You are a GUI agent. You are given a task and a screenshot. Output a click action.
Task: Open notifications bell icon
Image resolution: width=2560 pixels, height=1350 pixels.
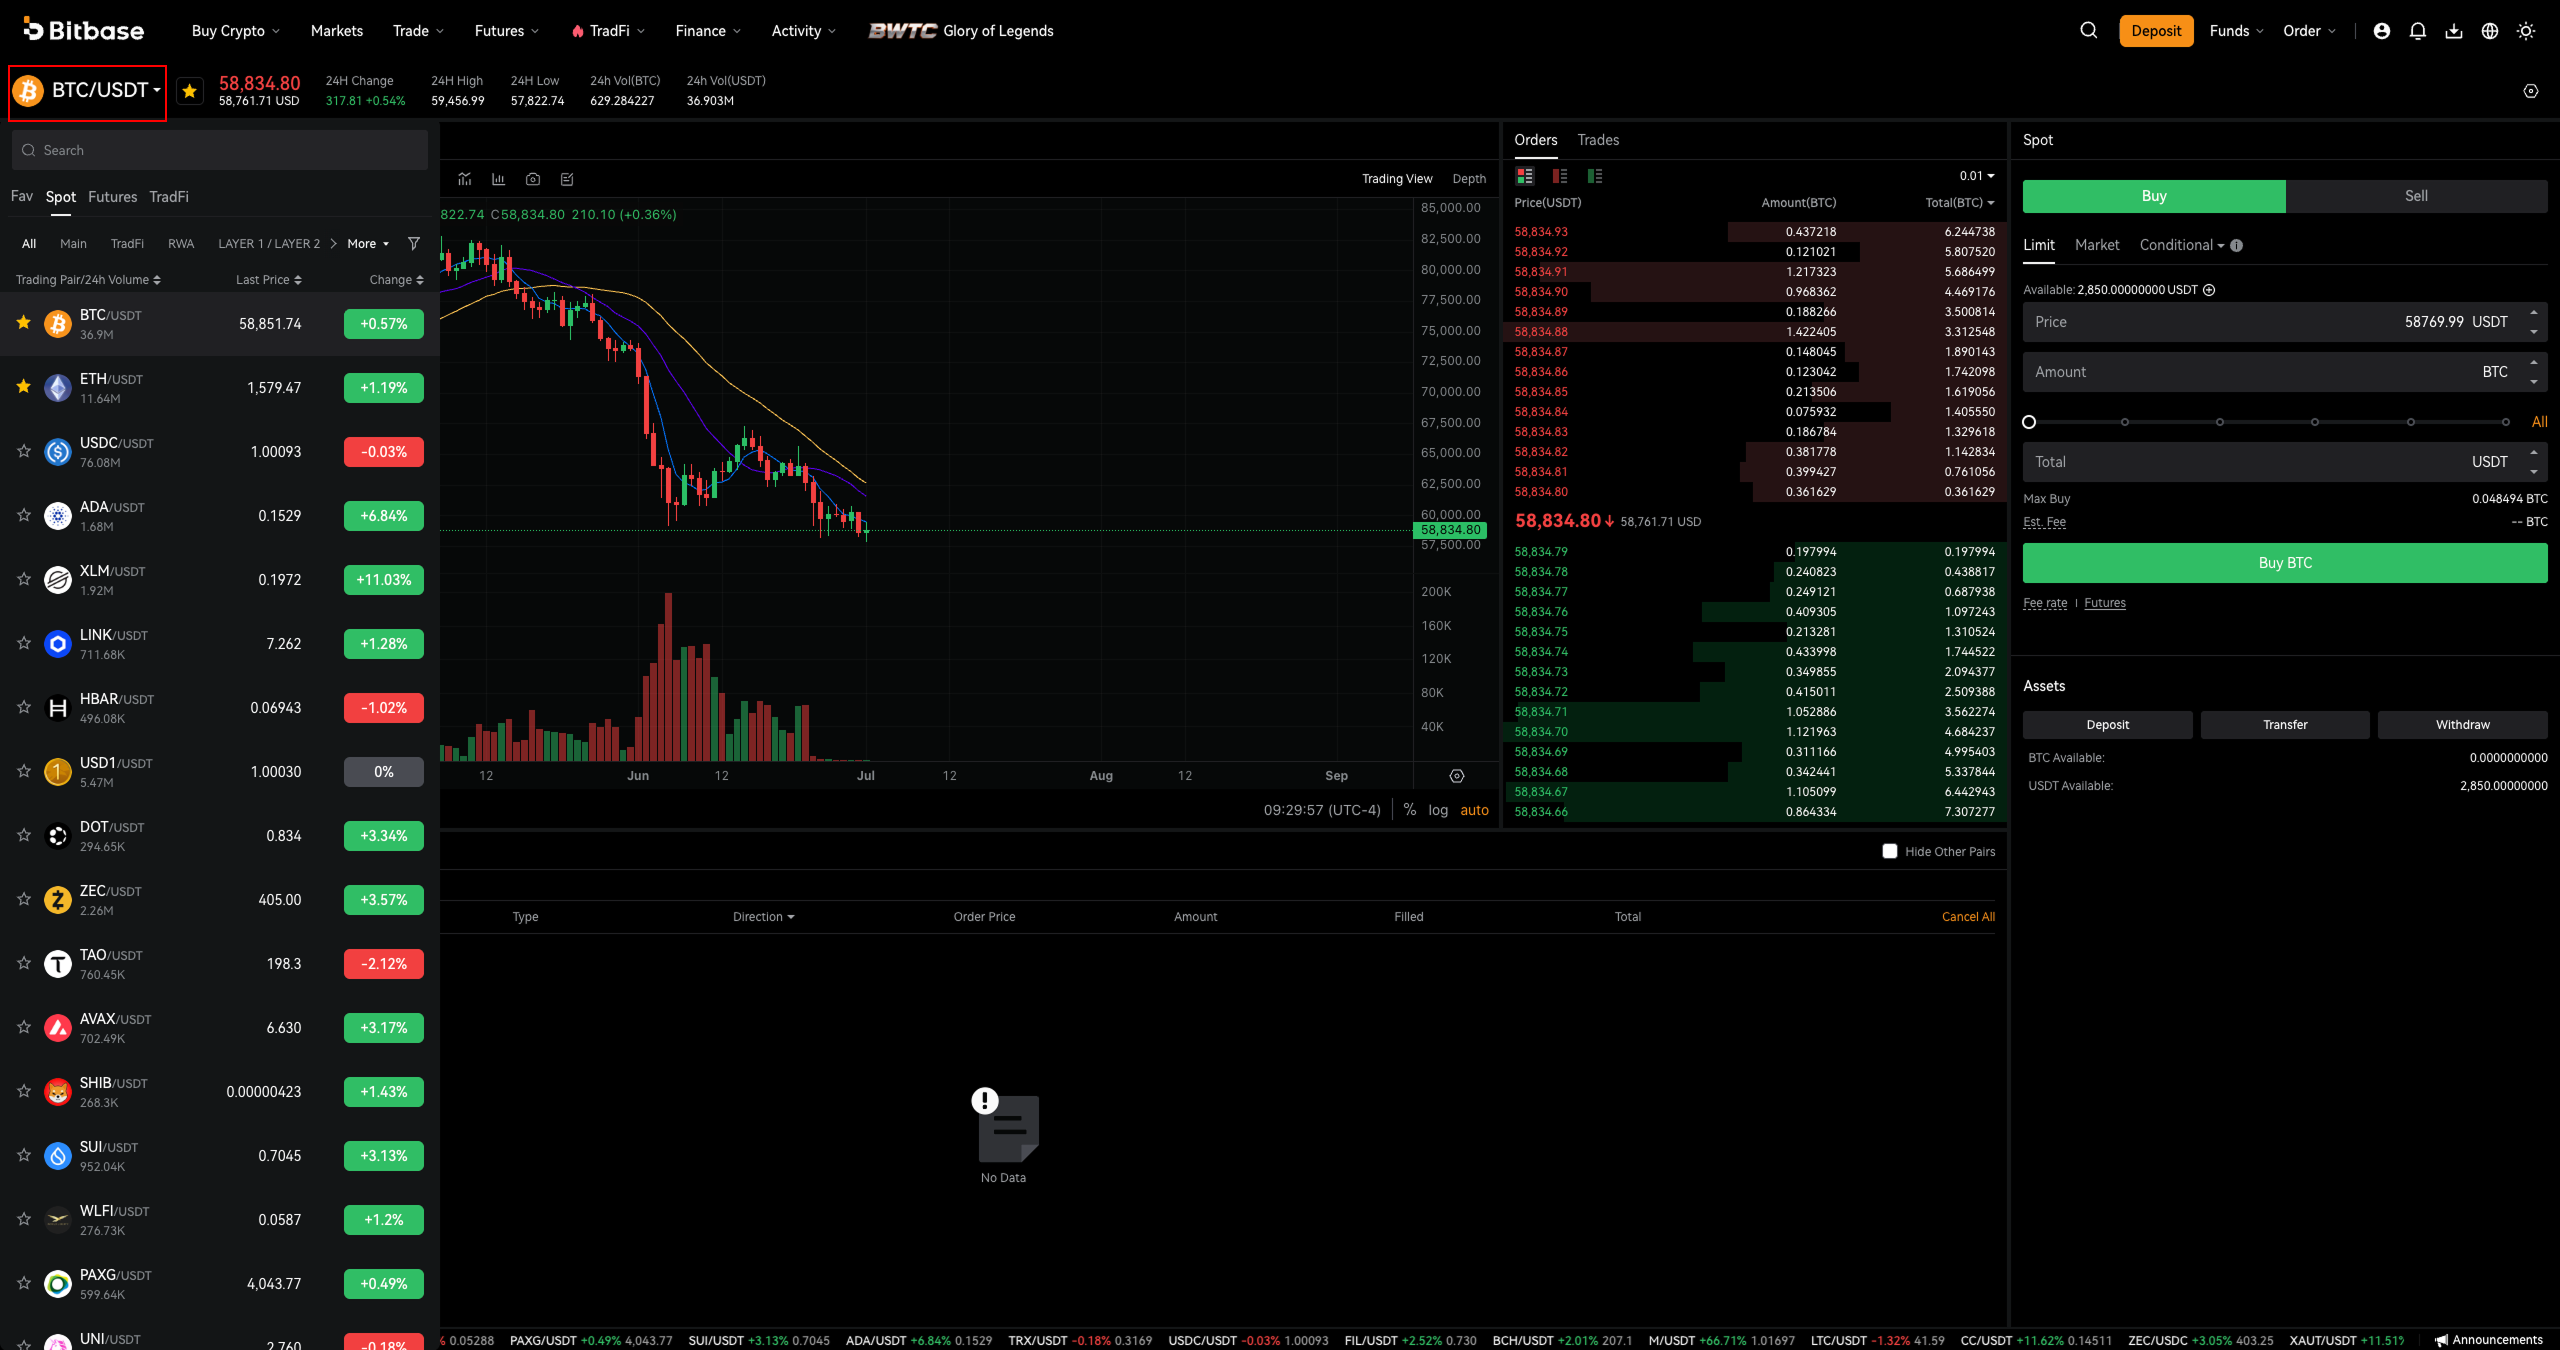click(x=2418, y=31)
